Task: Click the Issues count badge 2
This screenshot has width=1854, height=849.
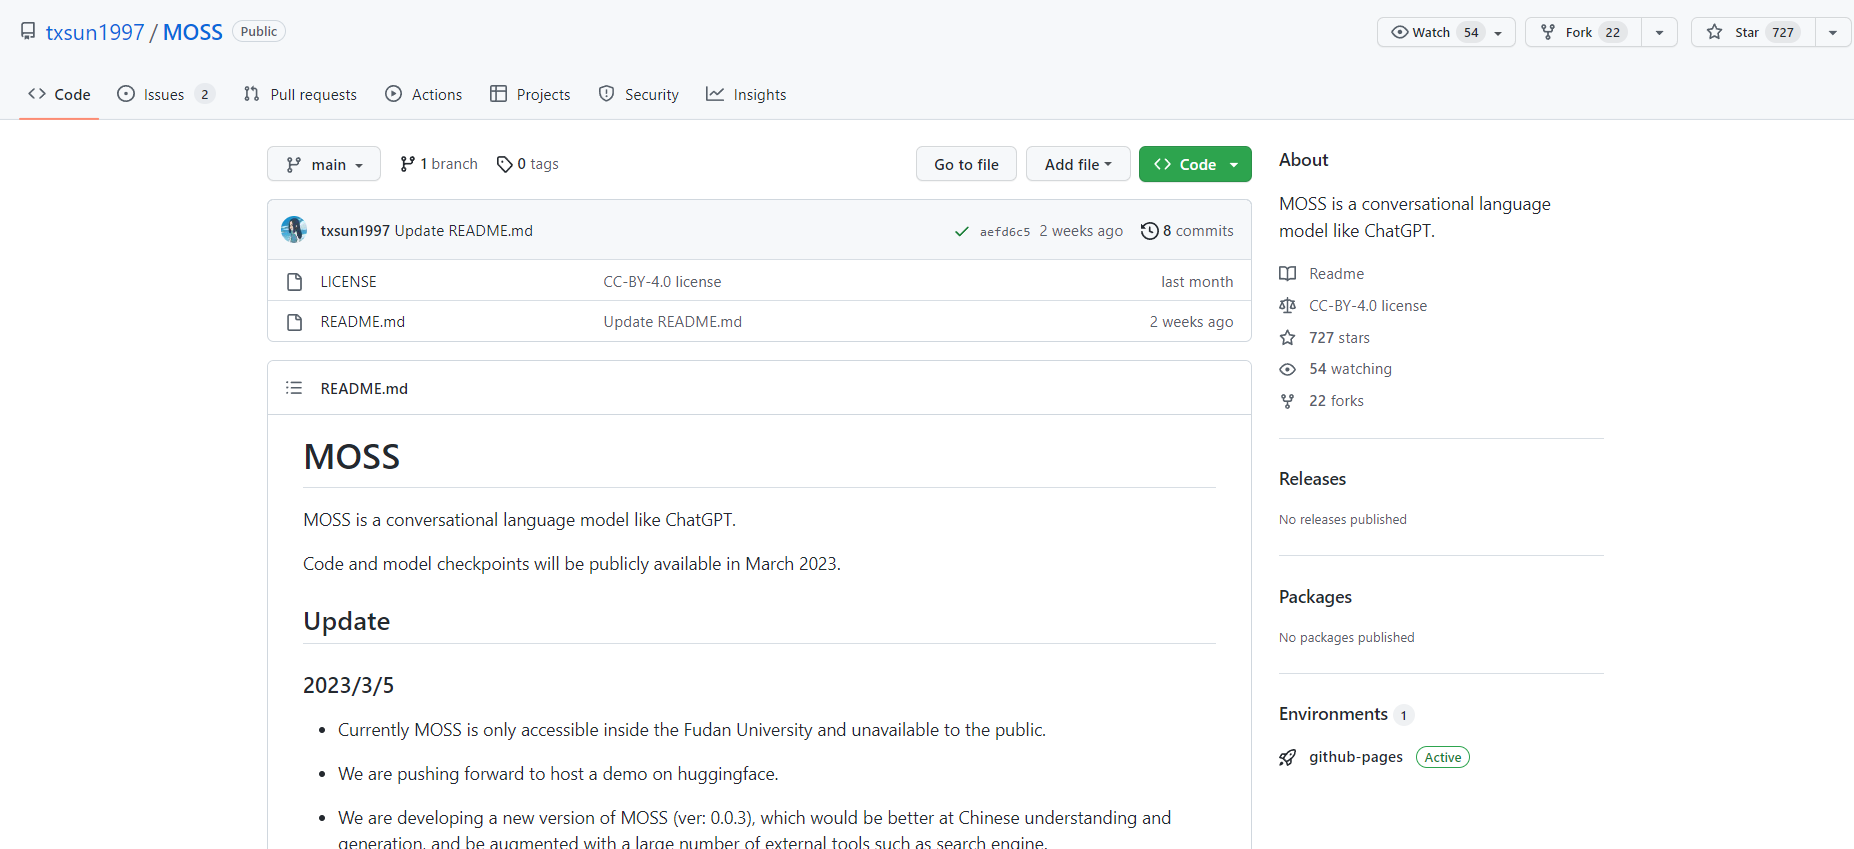Action: (205, 94)
